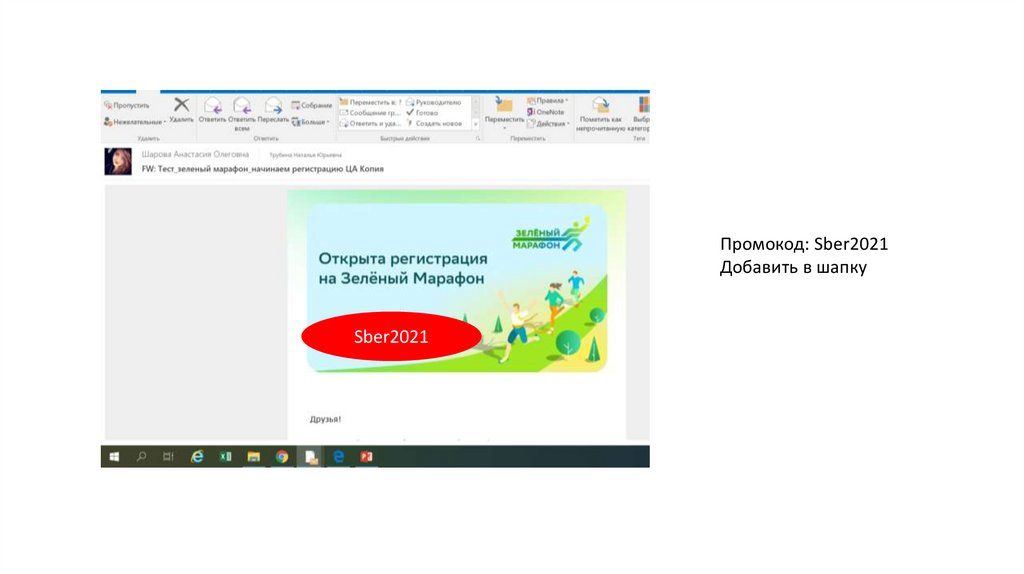The image size is (1024, 574).
Task: Launch Internet Explorer from the taskbar
Action: coord(197,456)
